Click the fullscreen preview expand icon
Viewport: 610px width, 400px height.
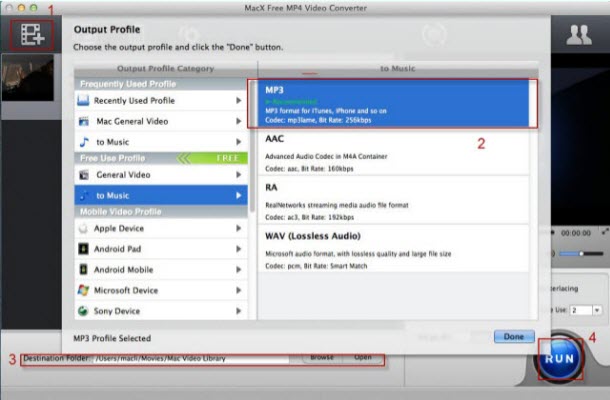coord(605,232)
